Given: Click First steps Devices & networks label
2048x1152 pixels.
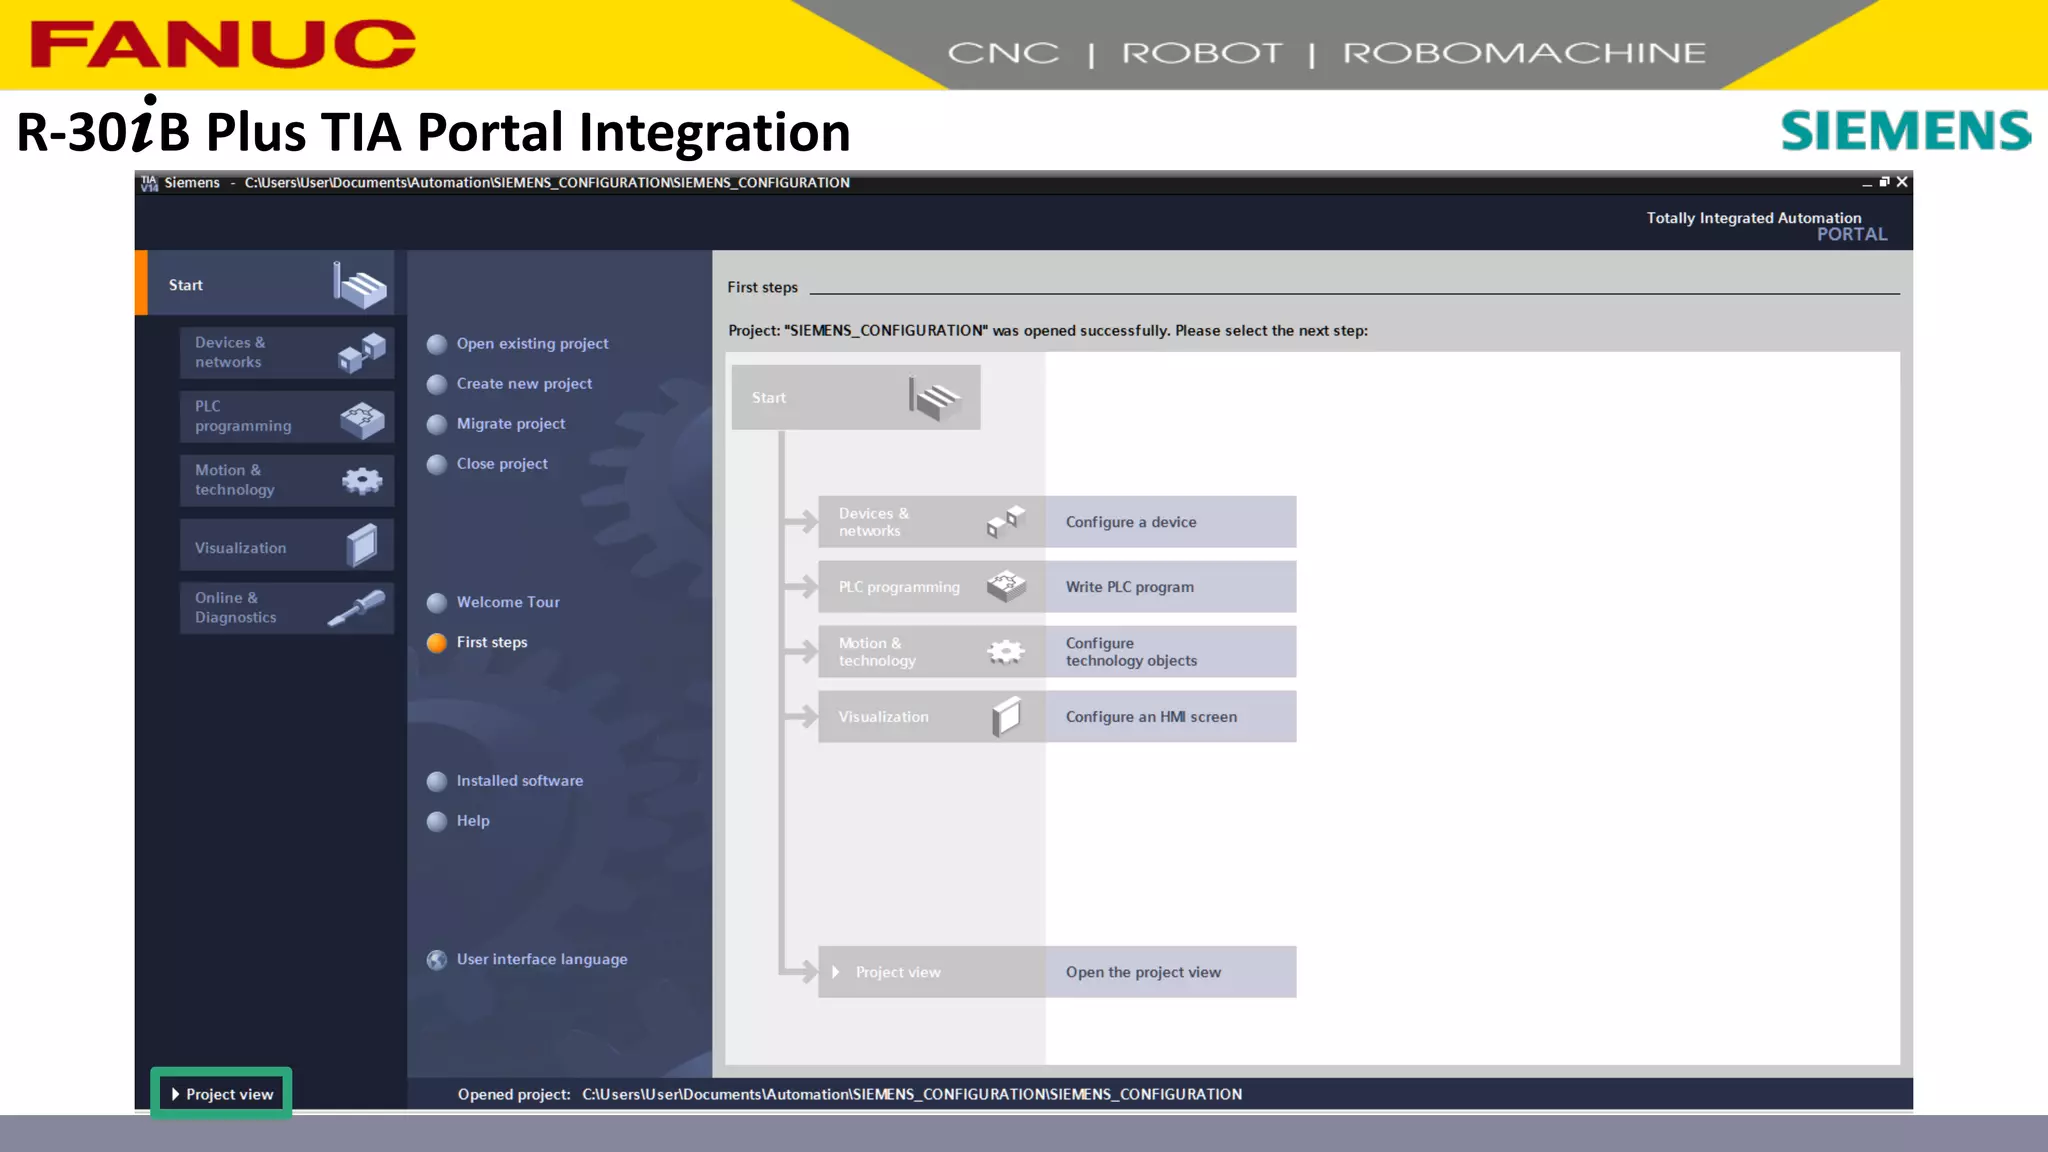Looking at the screenshot, I should click(x=874, y=522).
